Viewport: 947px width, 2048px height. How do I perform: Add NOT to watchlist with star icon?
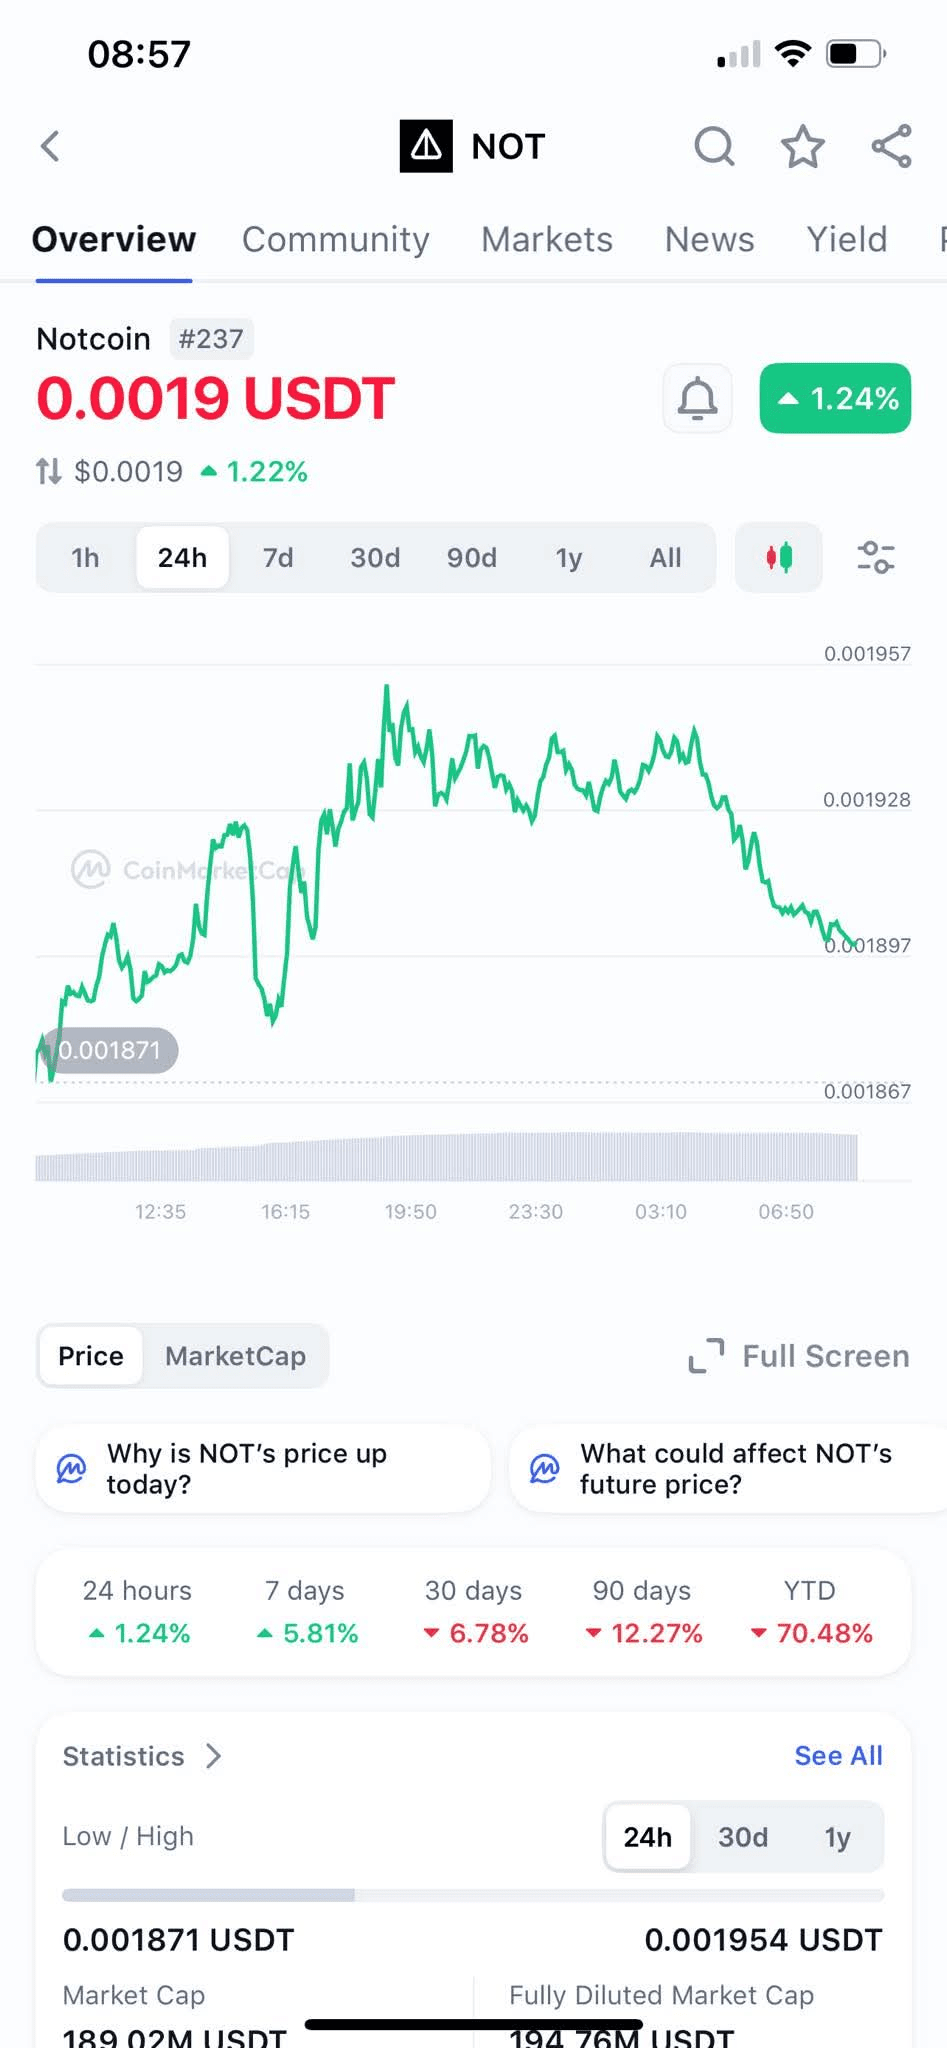pyautogui.click(x=802, y=146)
